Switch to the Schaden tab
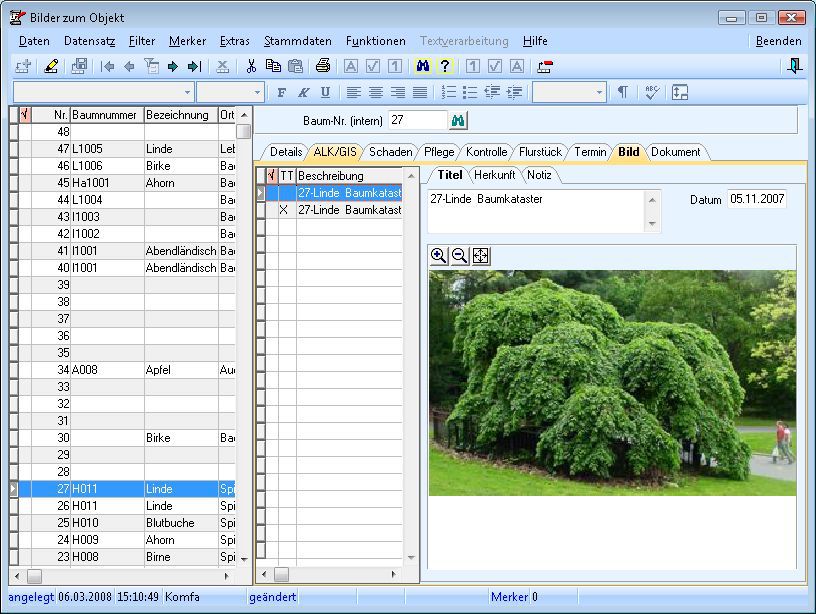The height and width of the screenshot is (614, 816). (390, 152)
